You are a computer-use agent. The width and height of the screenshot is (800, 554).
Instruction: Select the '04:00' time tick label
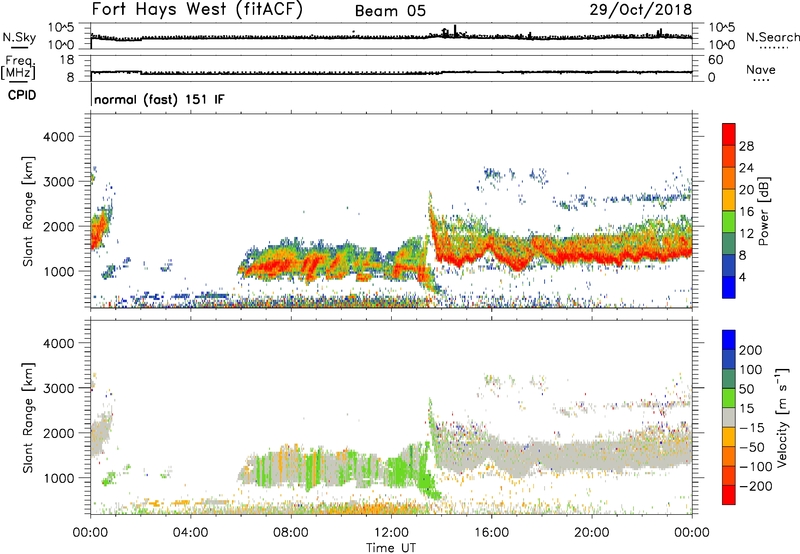click(190, 533)
